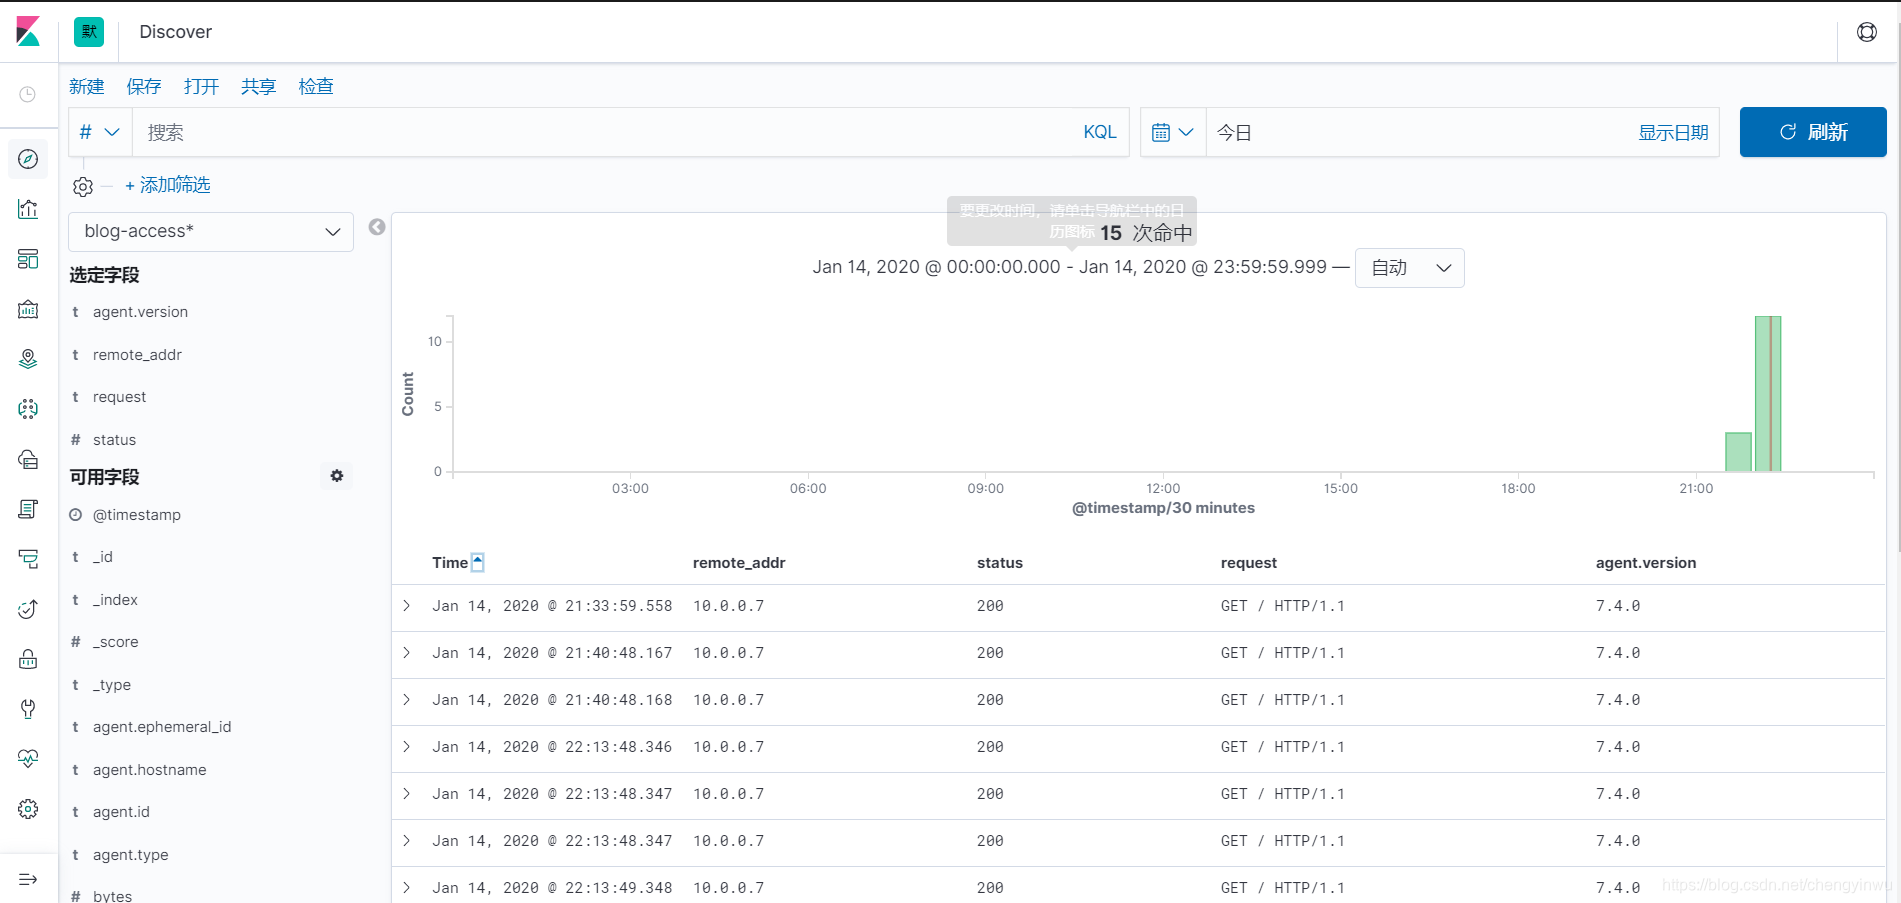The image size is (1901, 903).
Task: Open Canvas icon in sidebar
Action: pyautogui.click(x=28, y=309)
